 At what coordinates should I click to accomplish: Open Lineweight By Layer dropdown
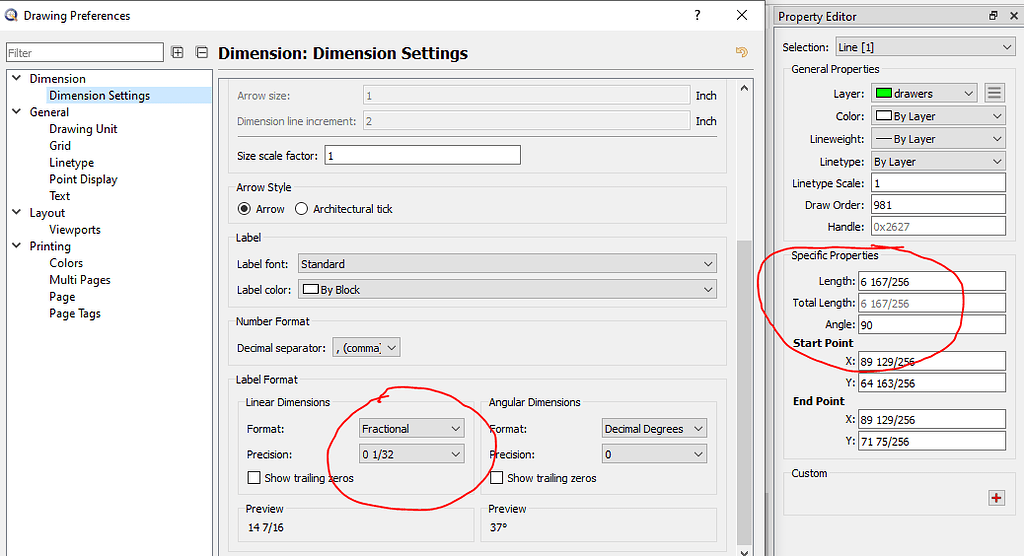point(938,139)
